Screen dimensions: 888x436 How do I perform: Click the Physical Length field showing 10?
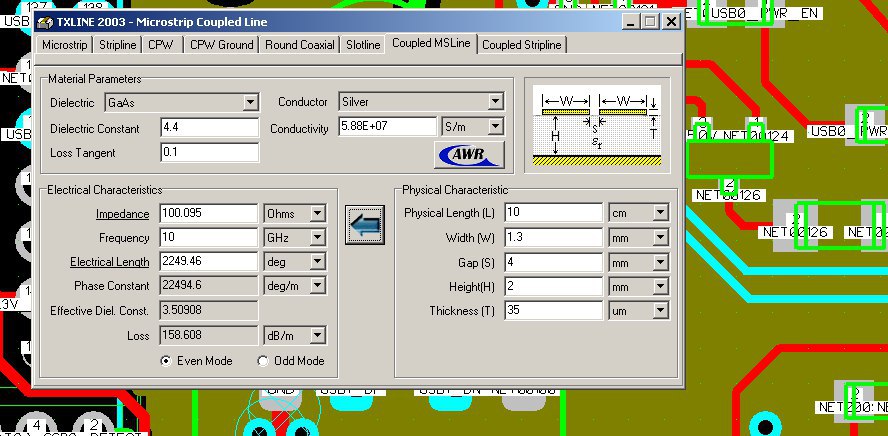pos(553,213)
